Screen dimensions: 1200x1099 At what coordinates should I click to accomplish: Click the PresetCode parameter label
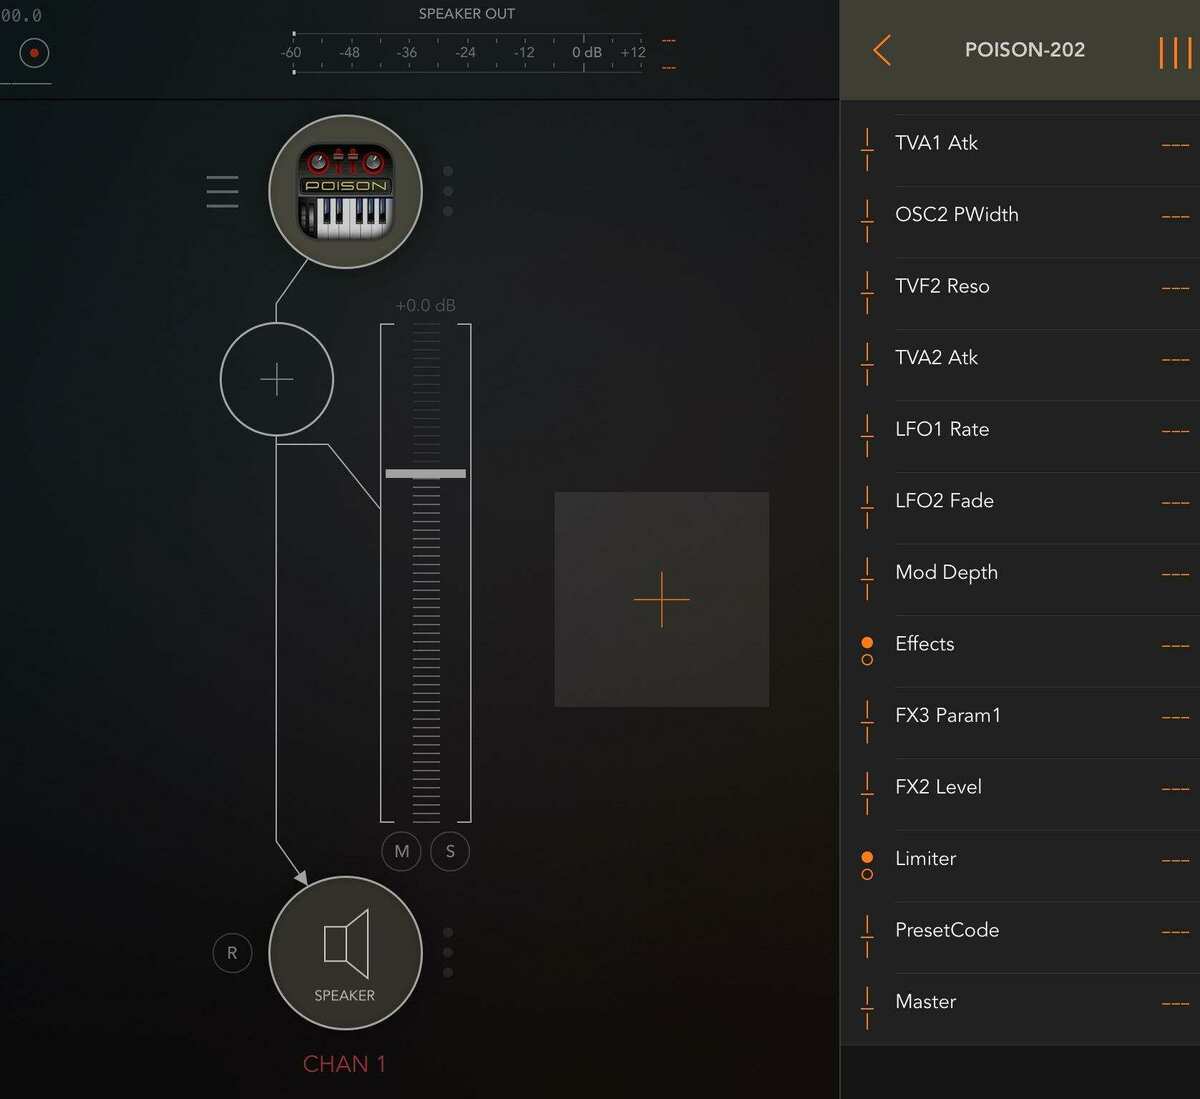pyautogui.click(x=947, y=930)
